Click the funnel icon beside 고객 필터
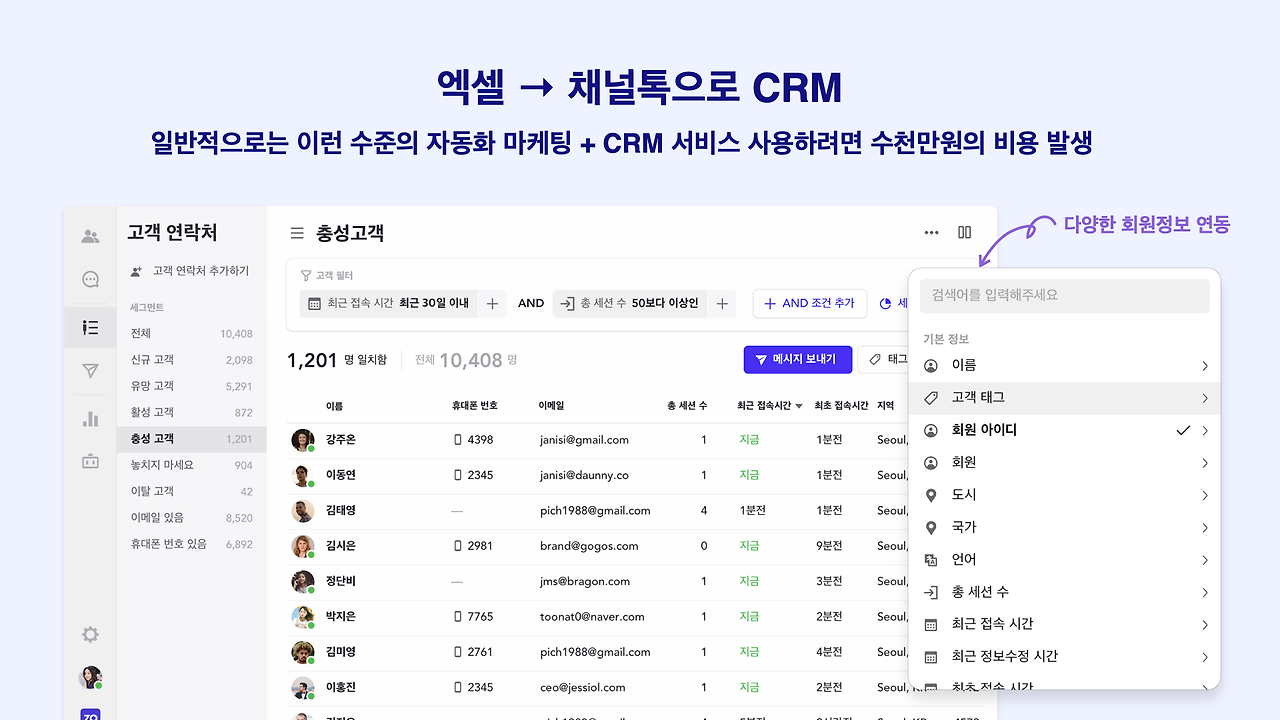This screenshot has height=720, width=1280. click(306, 275)
